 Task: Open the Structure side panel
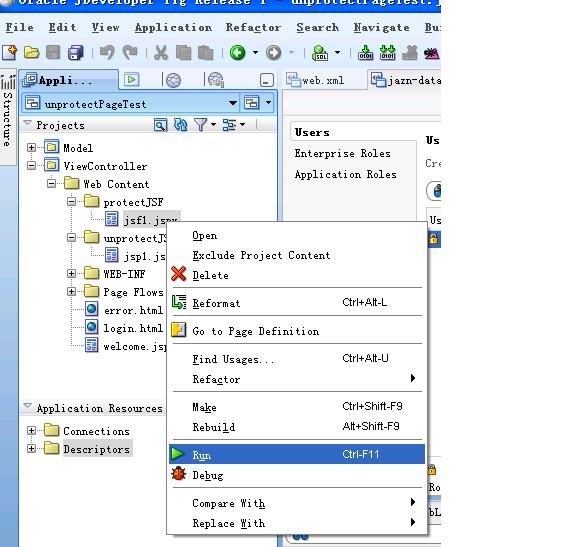coord(7,117)
